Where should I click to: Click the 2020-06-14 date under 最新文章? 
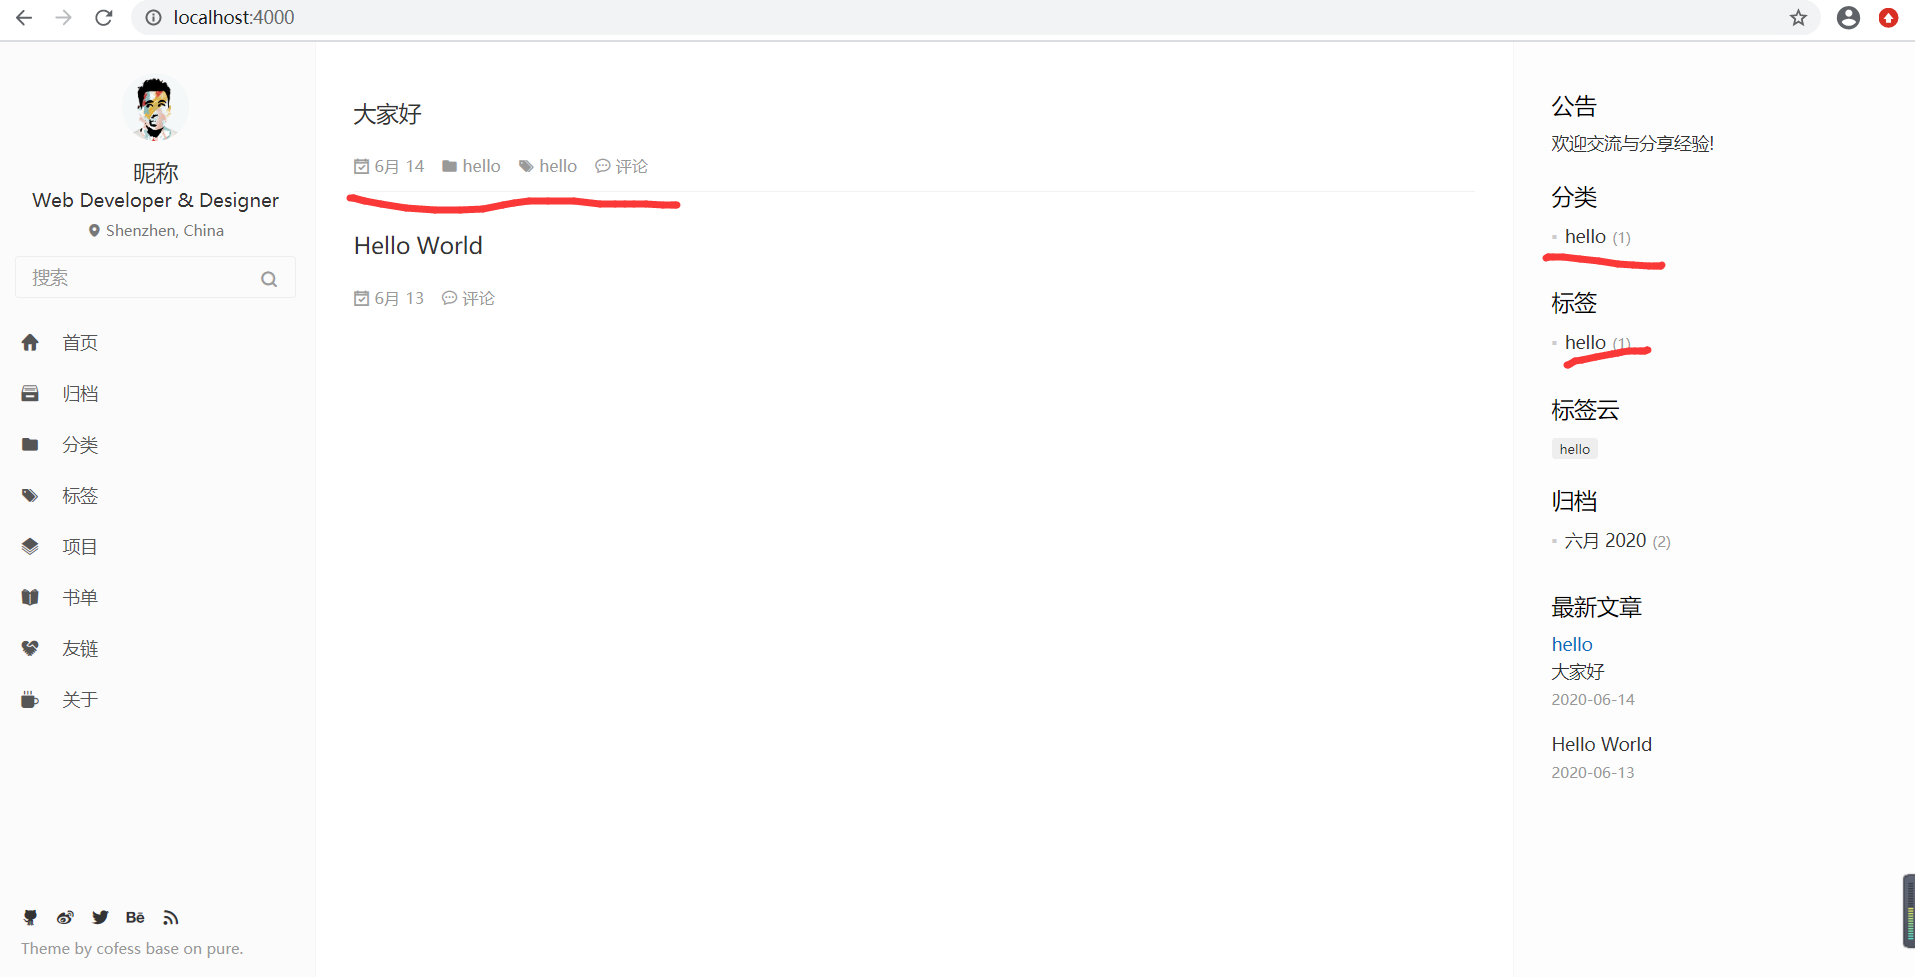coord(1593,700)
